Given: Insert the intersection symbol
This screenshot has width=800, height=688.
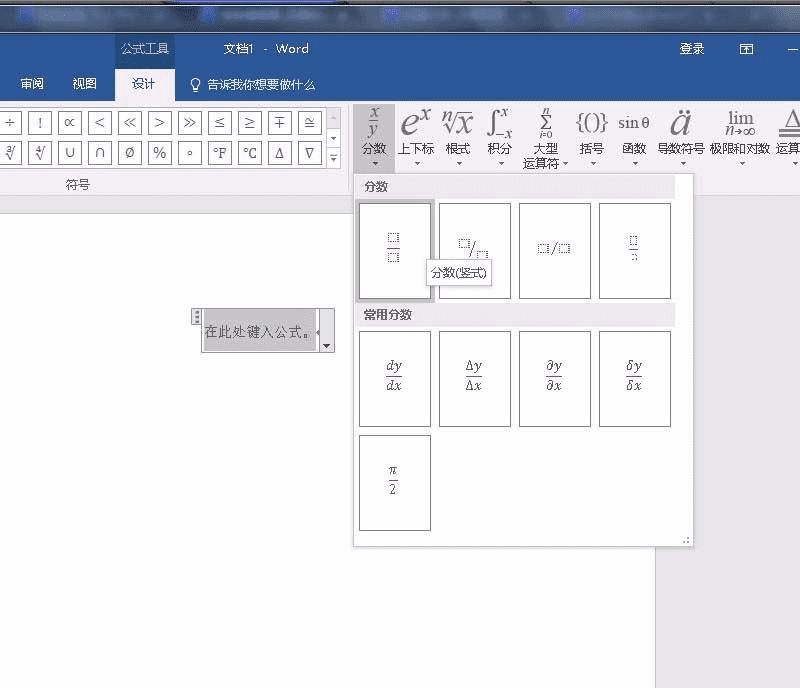Looking at the screenshot, I should click(99, 153).
